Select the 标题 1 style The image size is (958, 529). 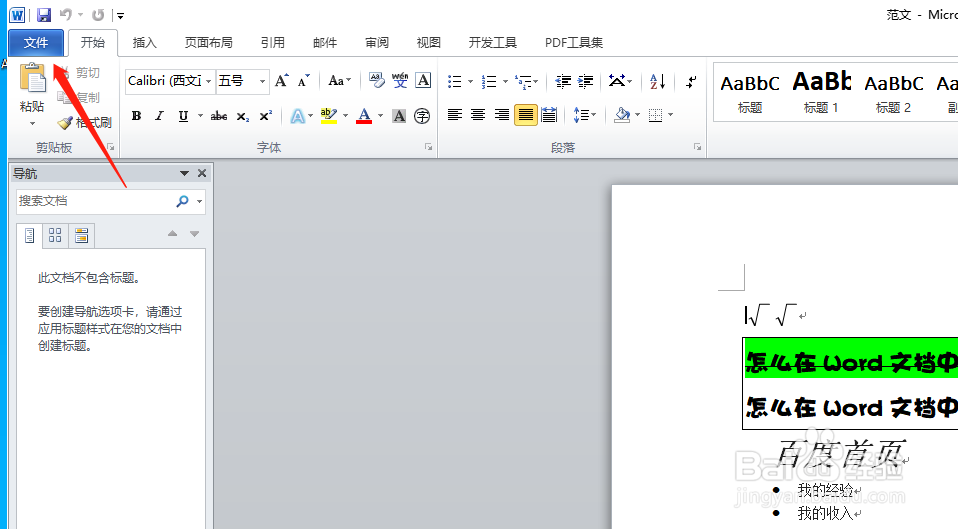821,92
